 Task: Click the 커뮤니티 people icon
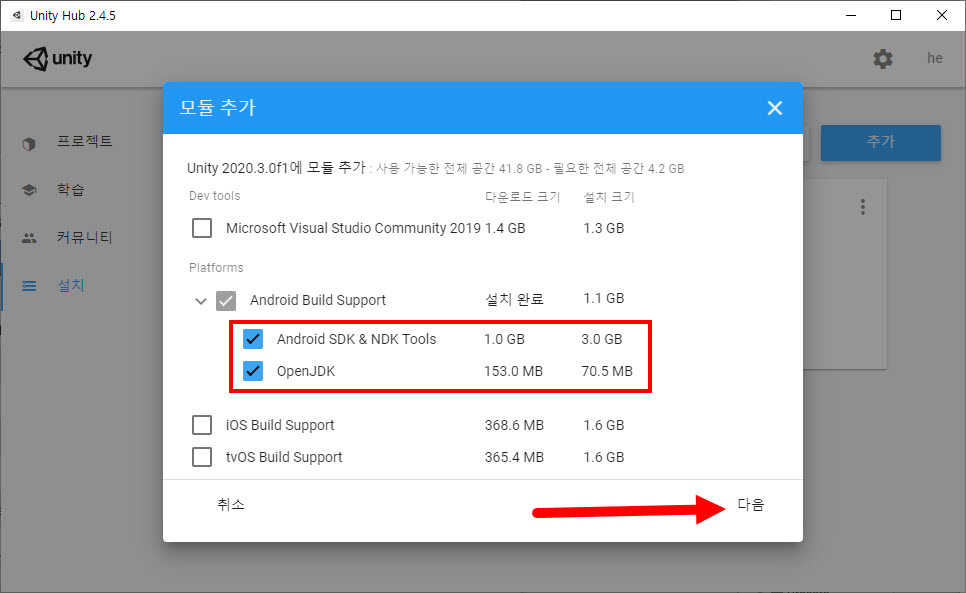29,238
